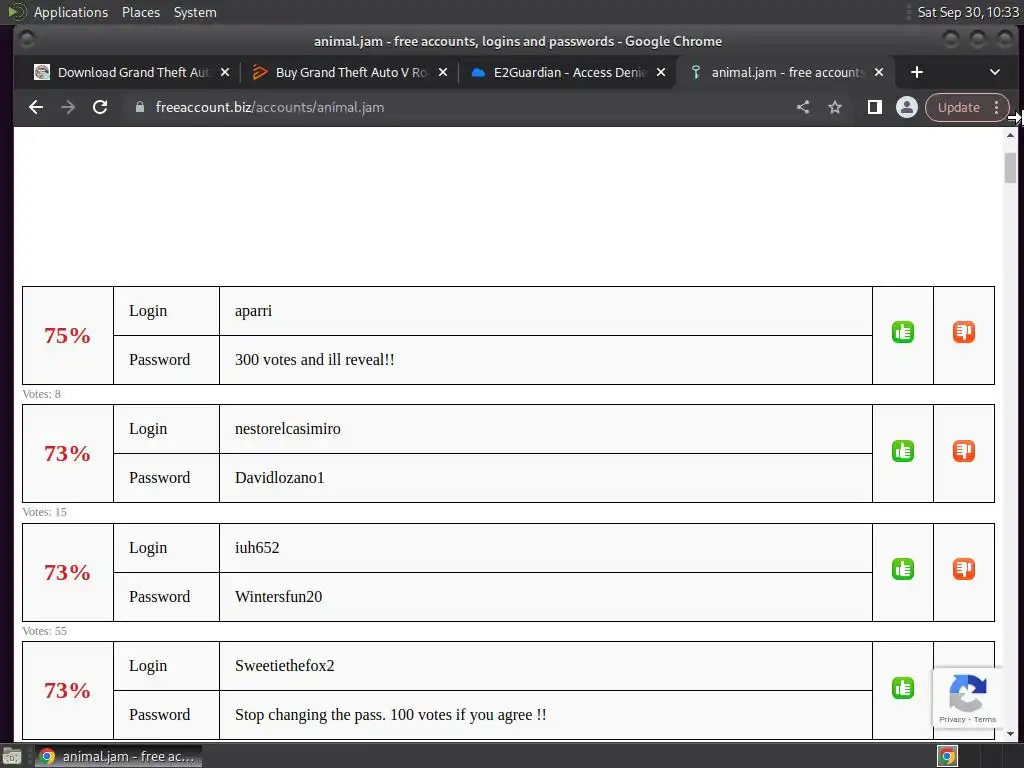Downvote the aparri account
The width and height of the screenshot is (1024, 768).
click(963, 332)
